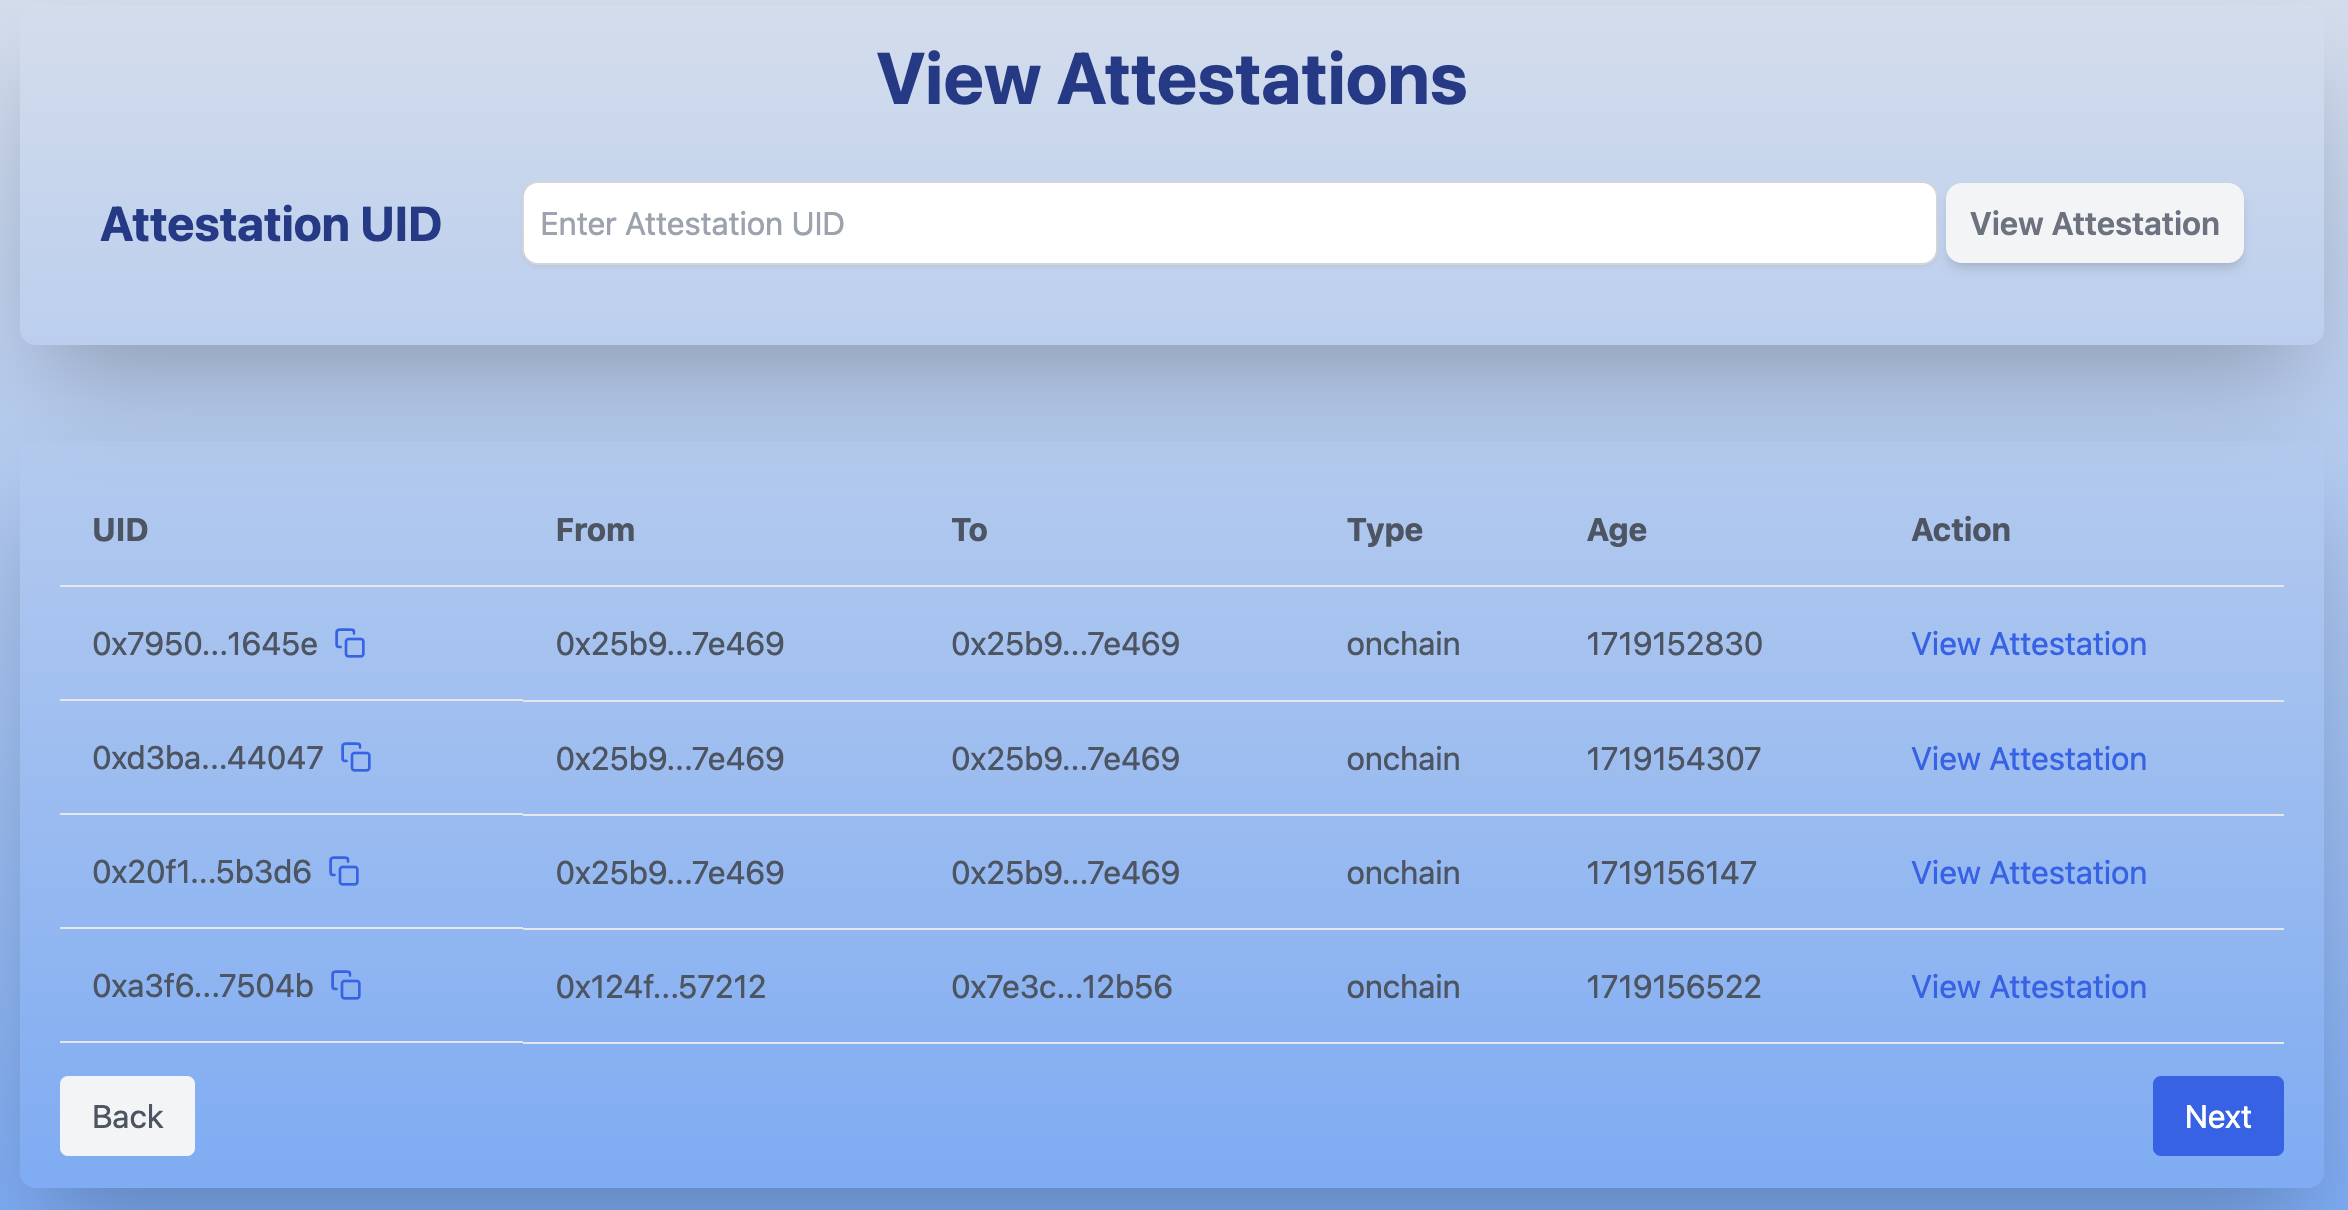The height and width of the screenshot is (1210, 2348).
Task: Click the Enter Attestation UID input field
Action: point(1228,224)
